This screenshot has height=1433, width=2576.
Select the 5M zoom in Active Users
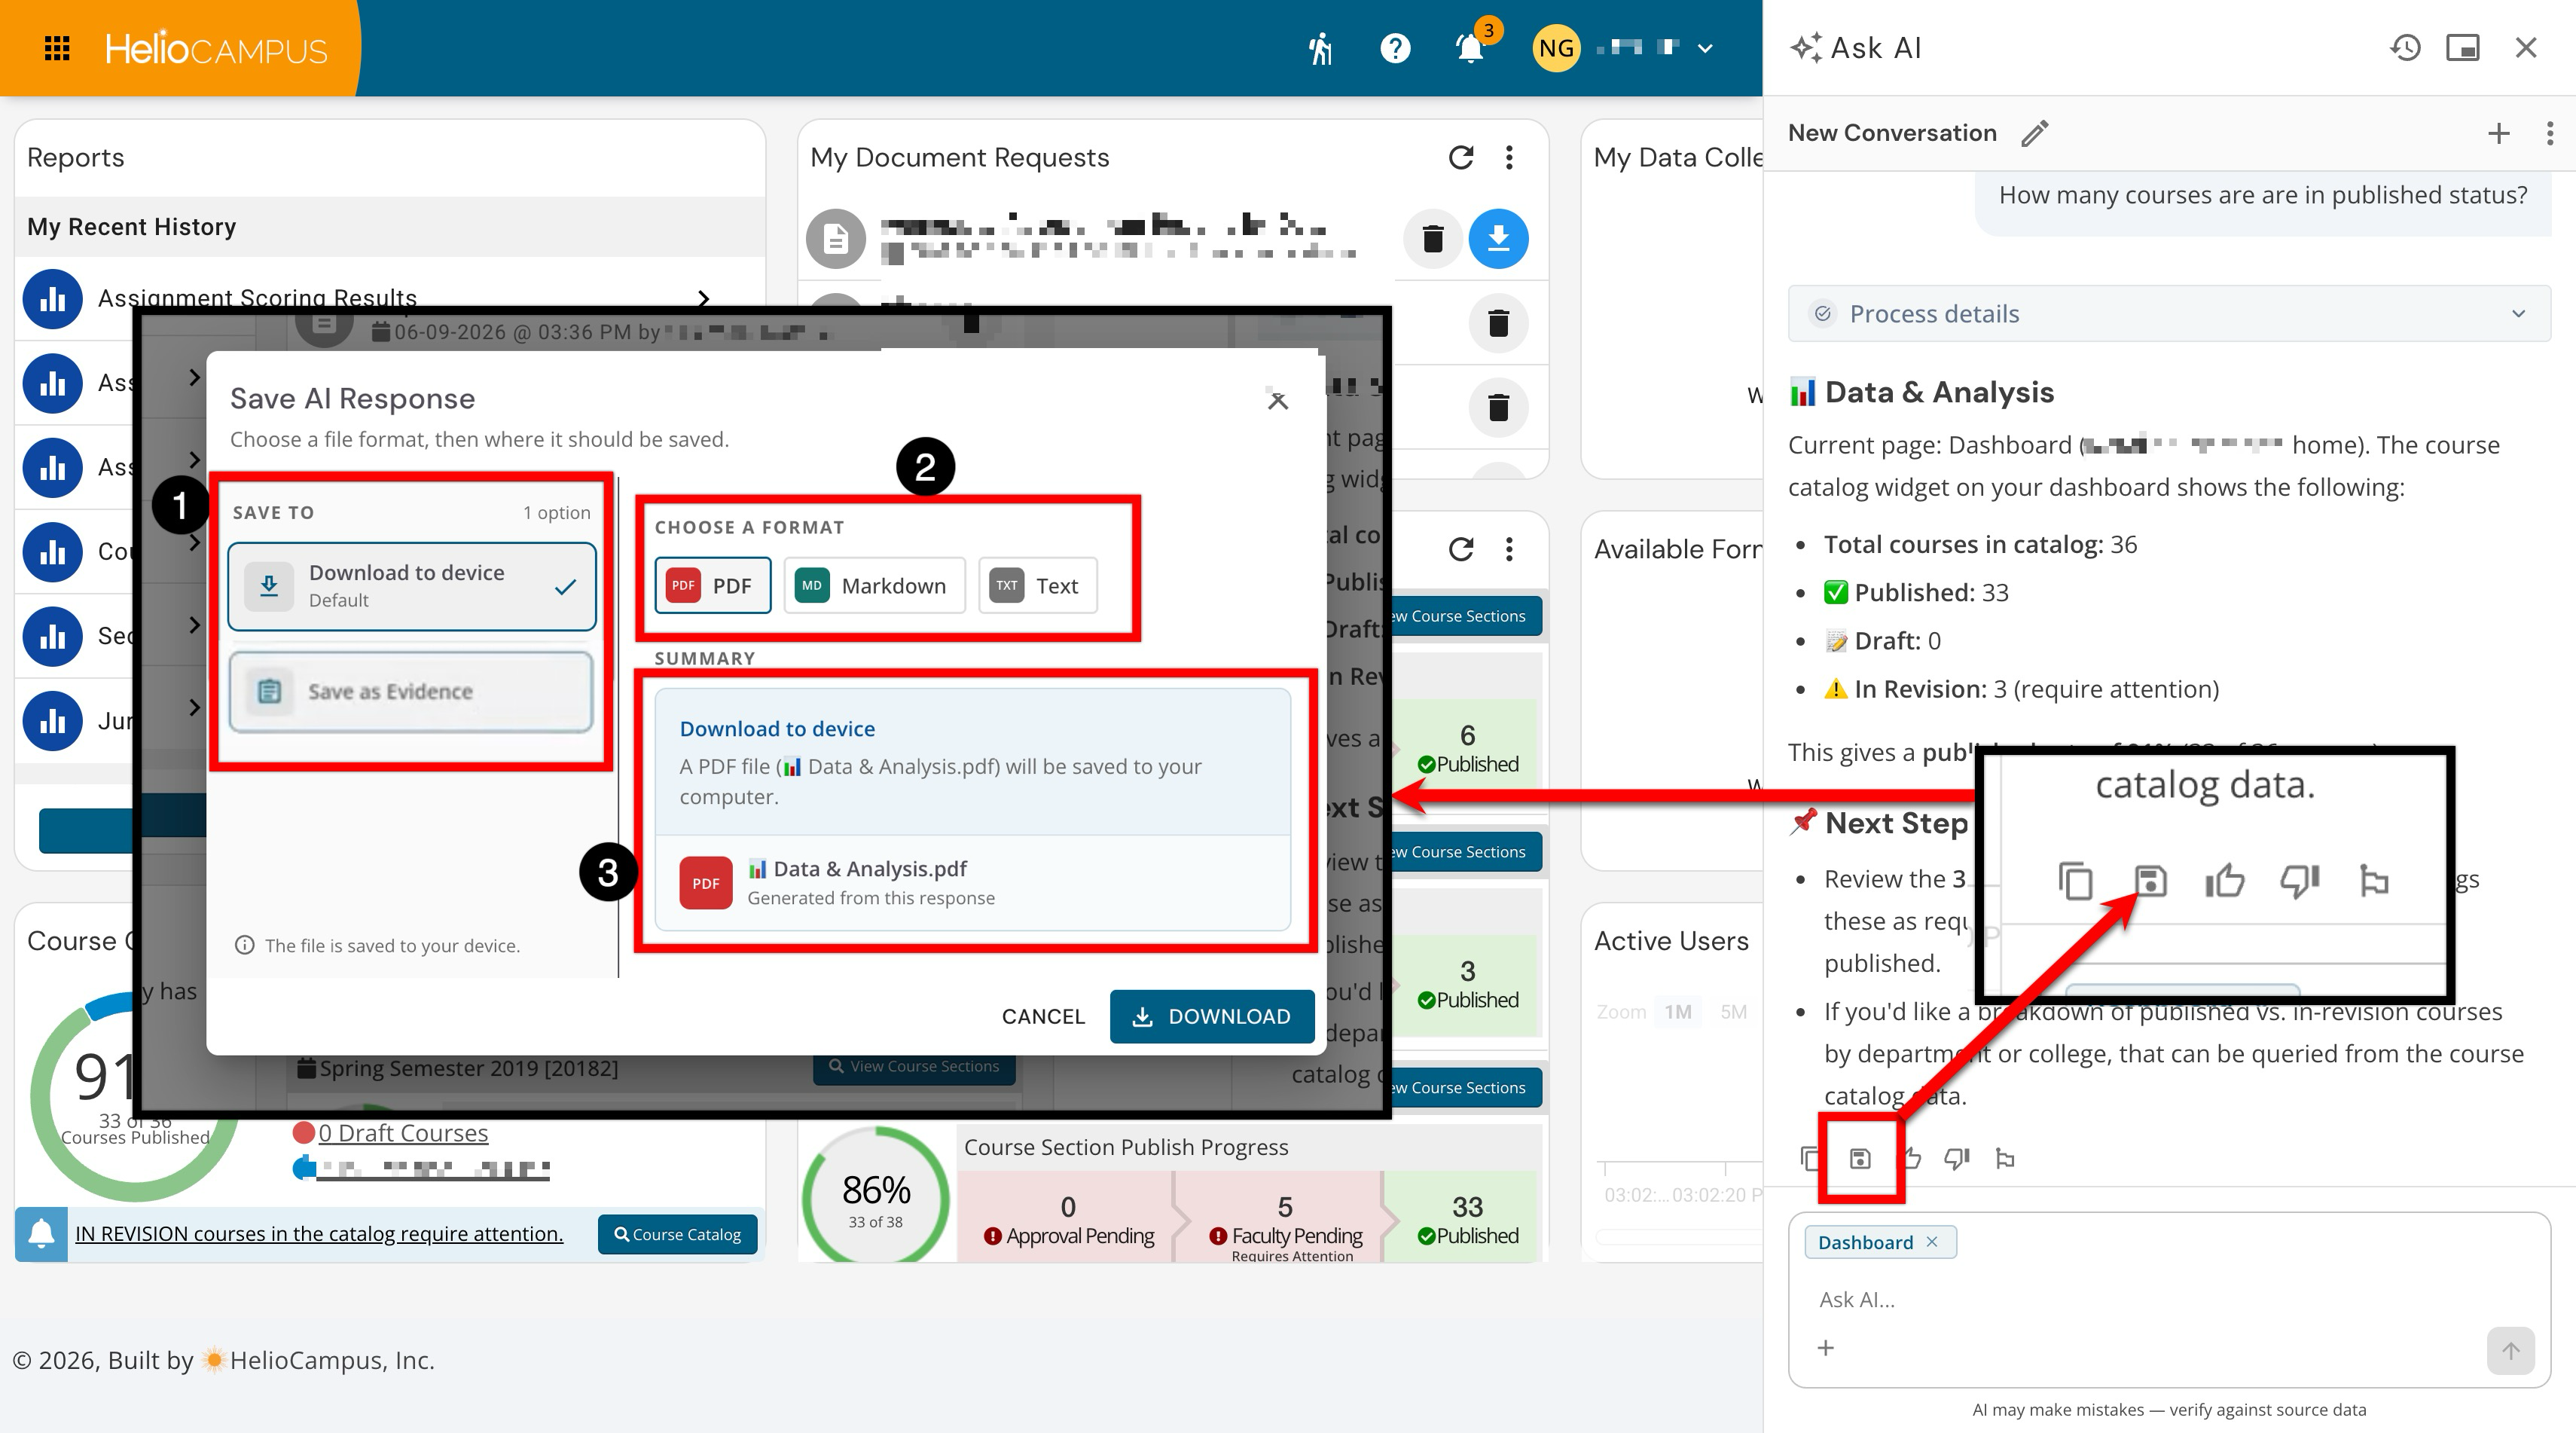[1733, 1012]
